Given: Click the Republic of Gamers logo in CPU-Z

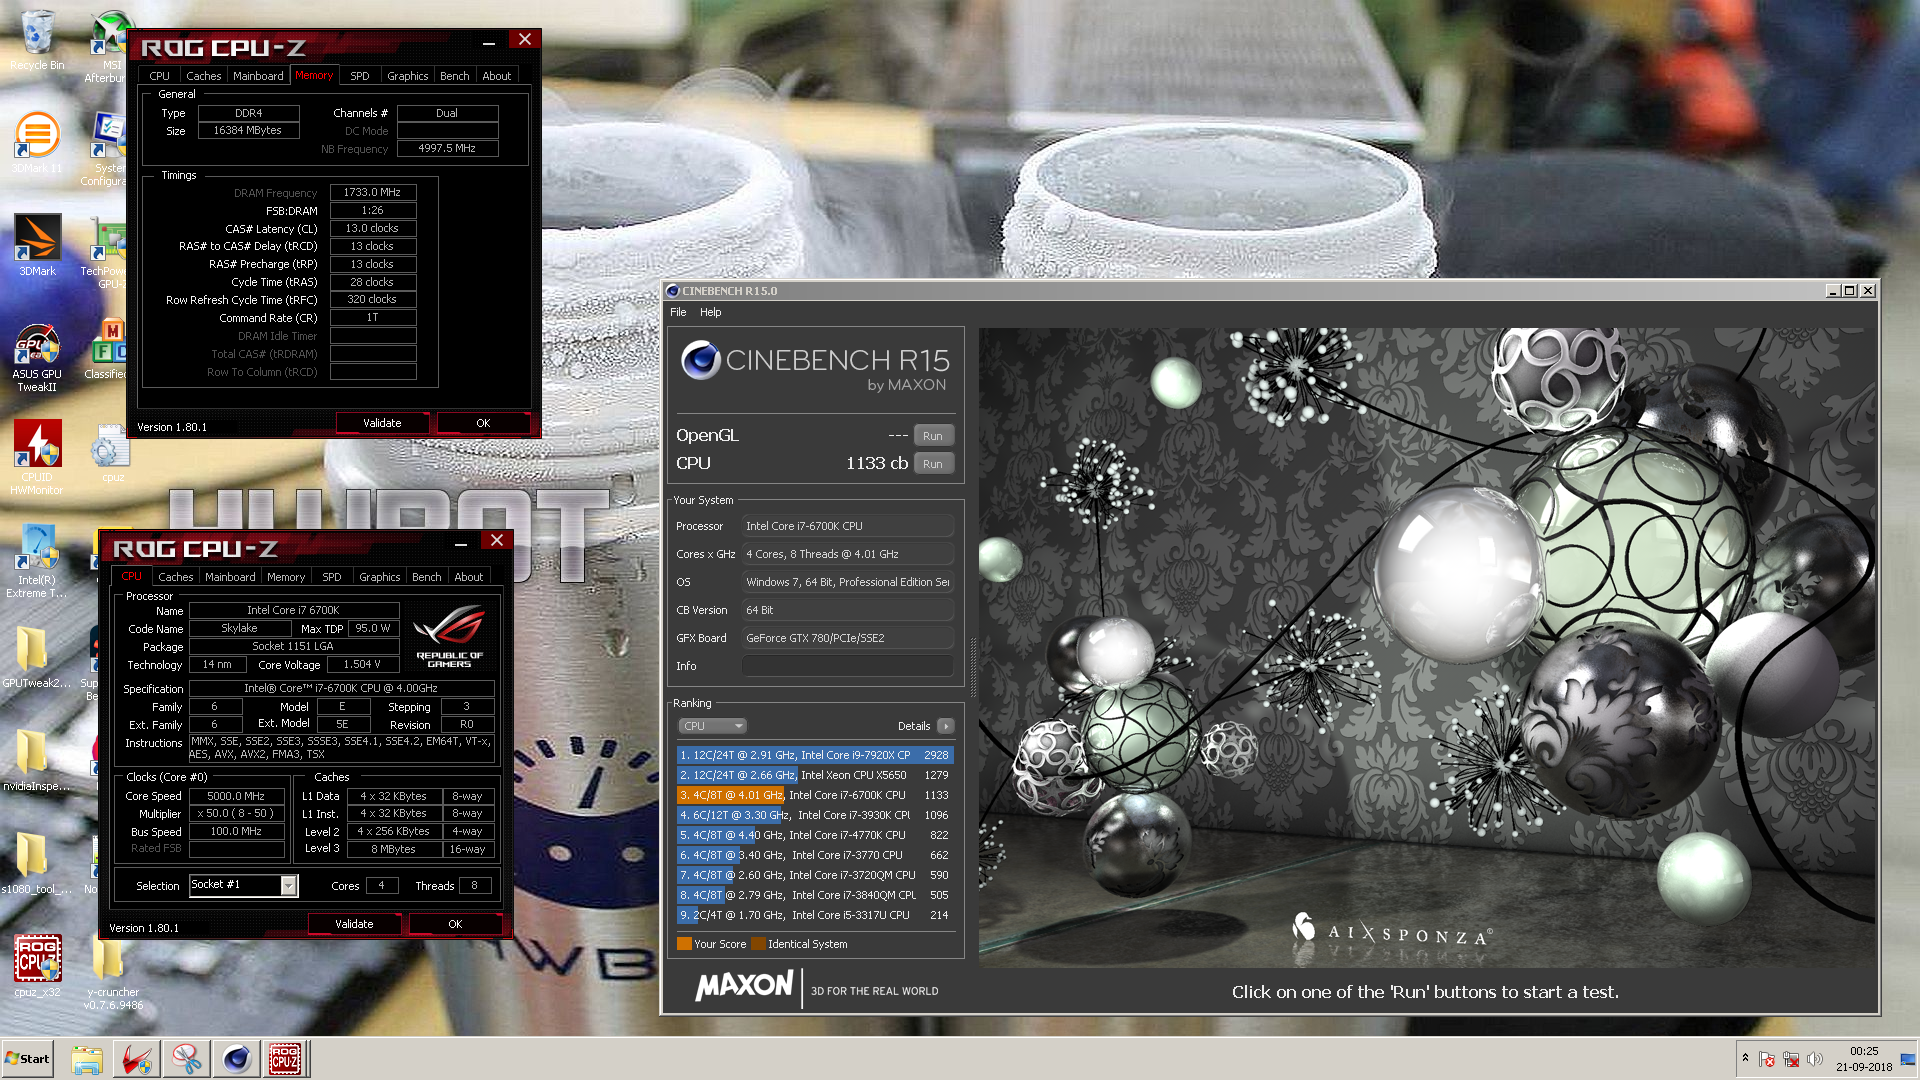Looking at the screenshot, I should (x=449, y=636).
